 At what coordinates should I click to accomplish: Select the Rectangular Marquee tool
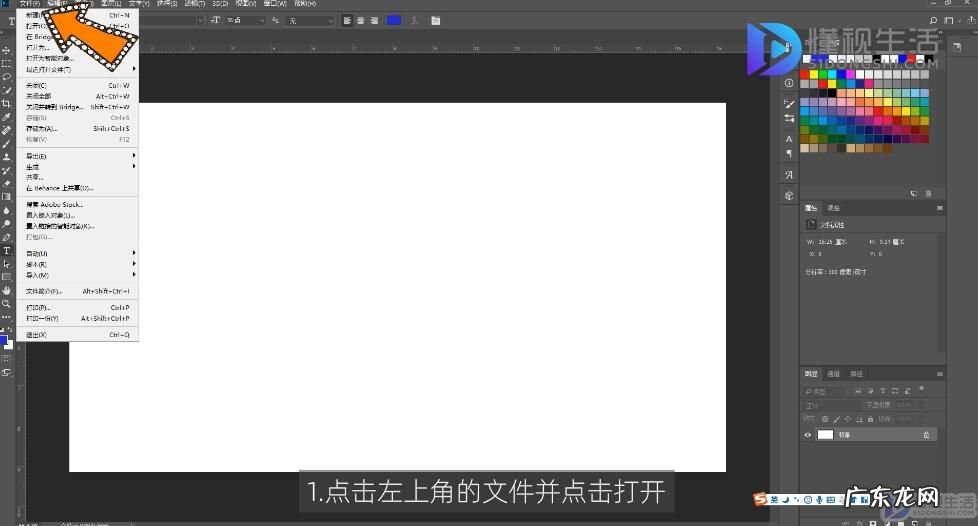point(6,64)
